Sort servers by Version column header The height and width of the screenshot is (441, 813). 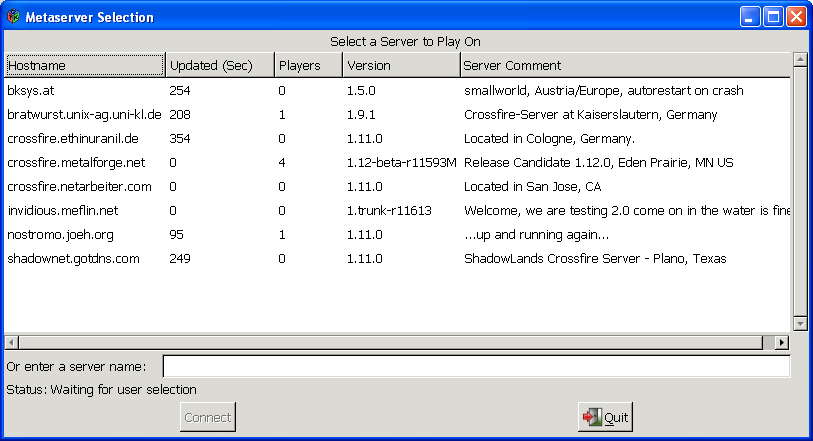400,65
